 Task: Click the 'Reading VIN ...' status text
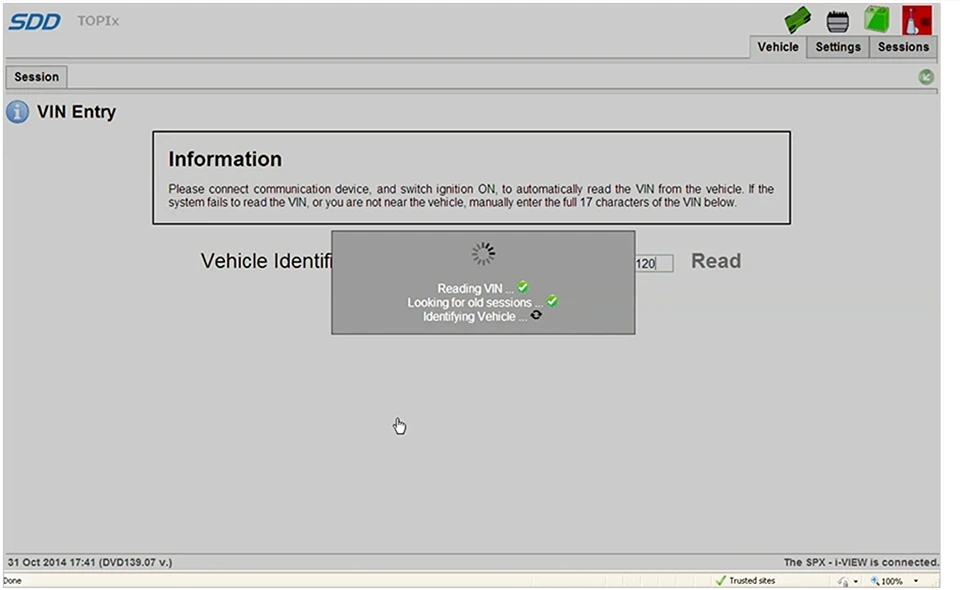(x=475, y=288)
